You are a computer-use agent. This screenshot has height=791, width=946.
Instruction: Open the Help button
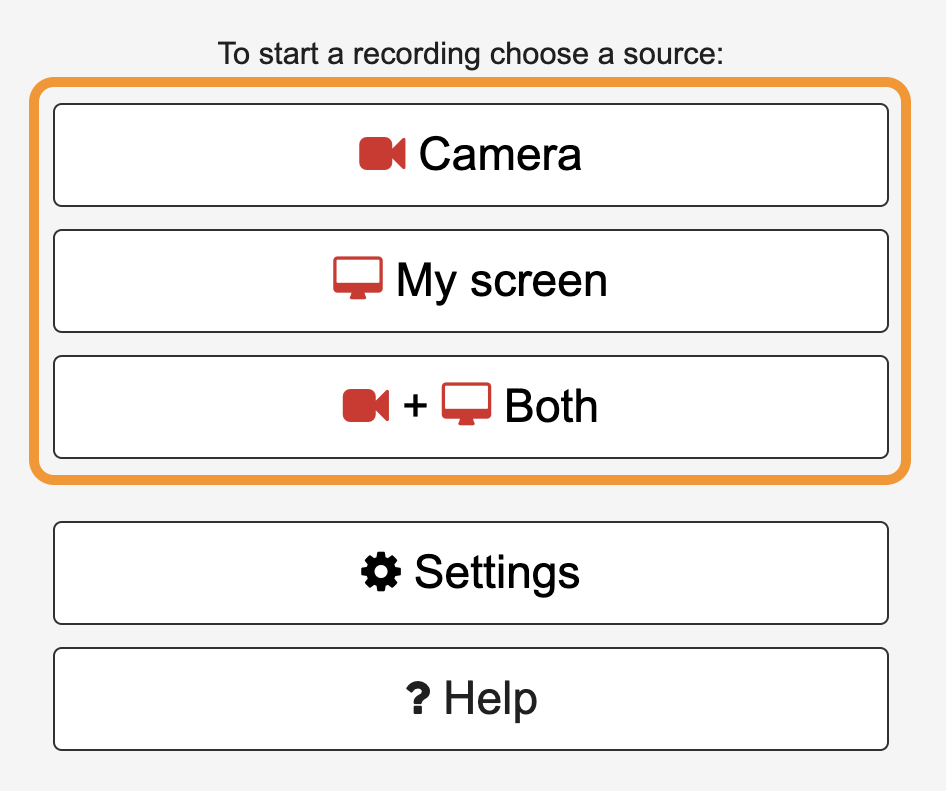471,699
